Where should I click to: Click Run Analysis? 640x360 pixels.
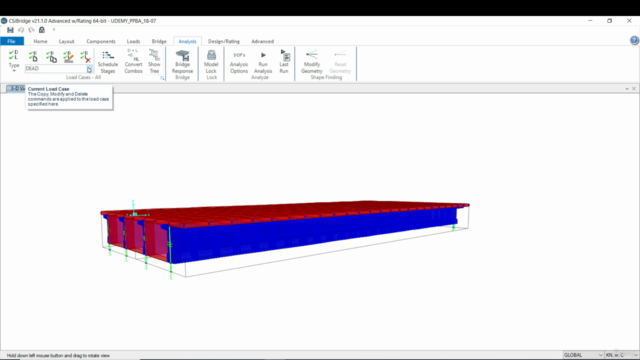click(263, 62)
